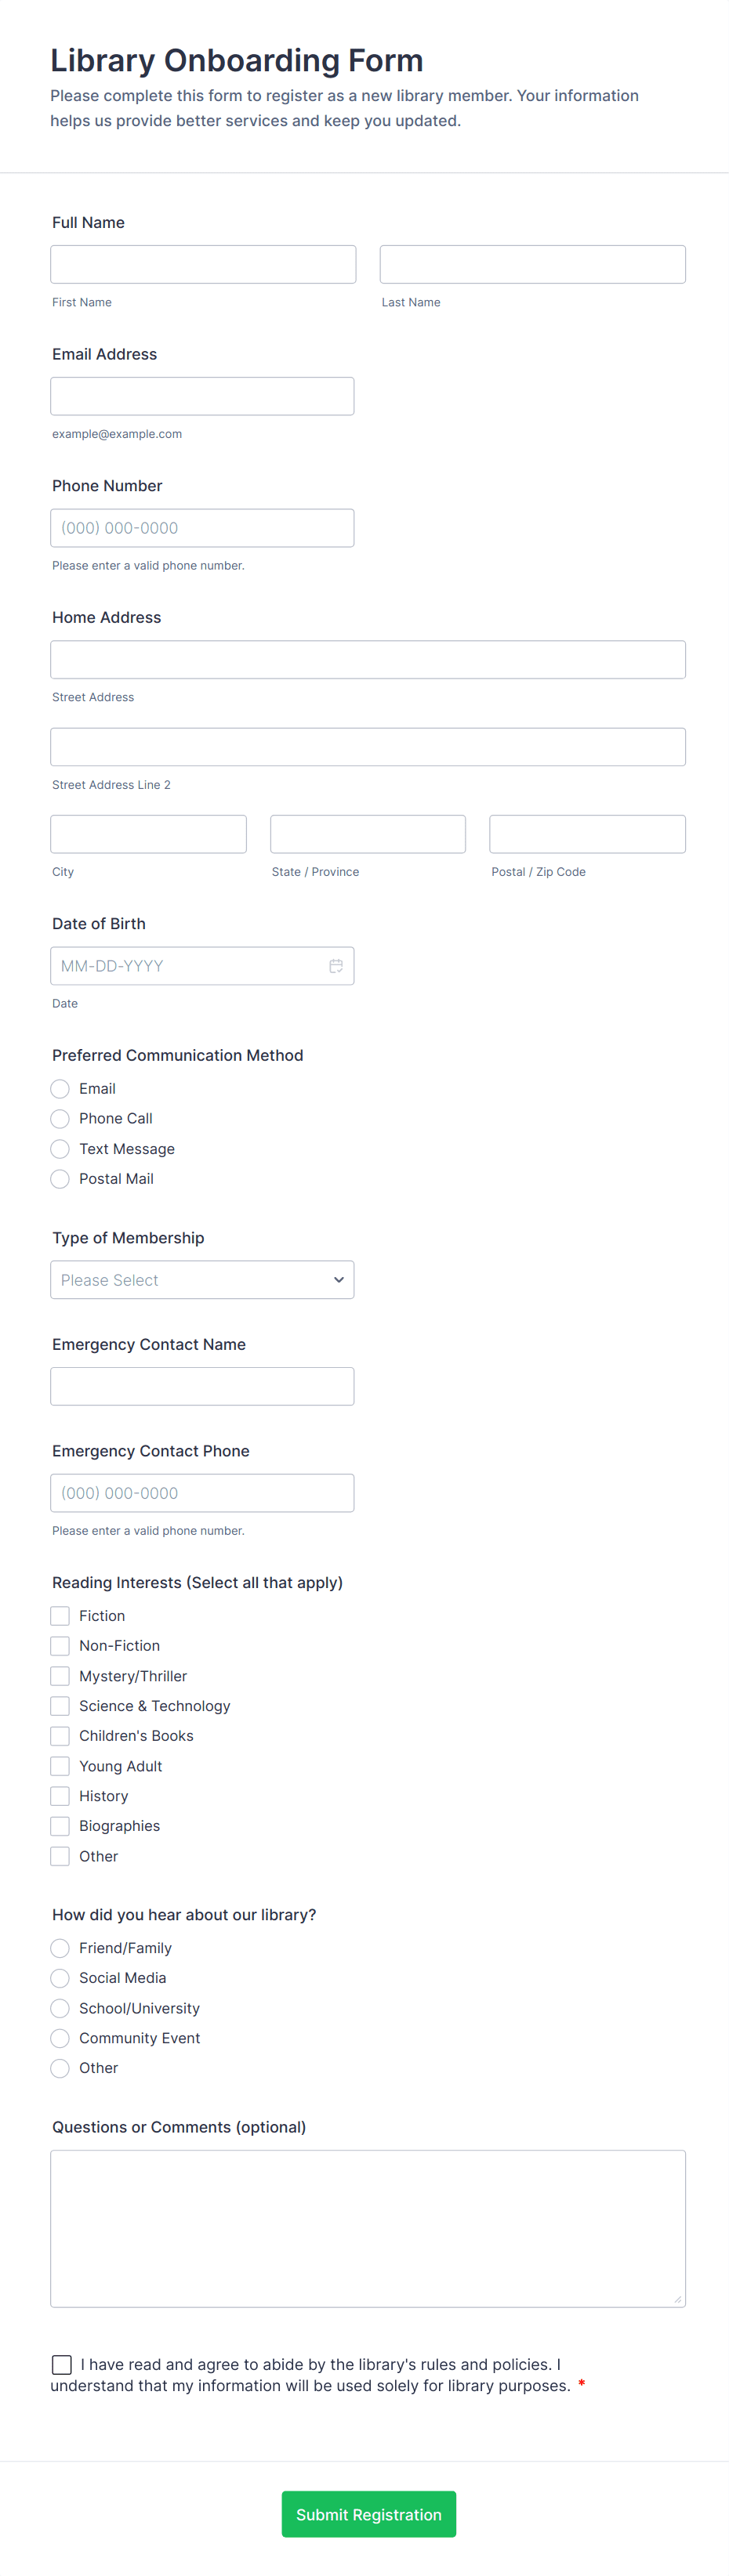Tick the Mystery/Thriller checkbox
This screenshot has width=729, height=2576.
60,1676
